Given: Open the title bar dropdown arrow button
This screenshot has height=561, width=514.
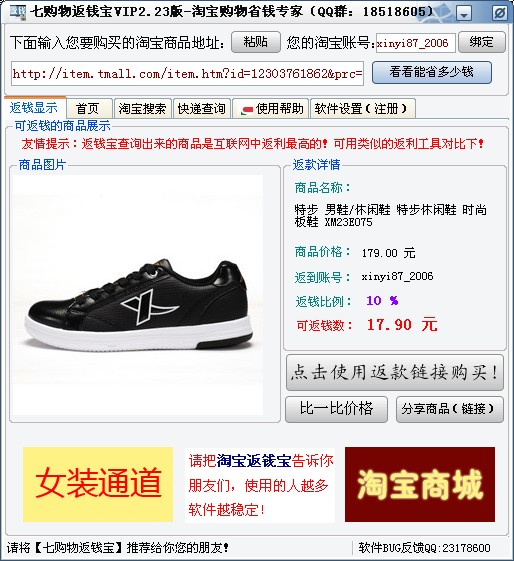Looking at the screenshot, I should [x=464, y=13].
